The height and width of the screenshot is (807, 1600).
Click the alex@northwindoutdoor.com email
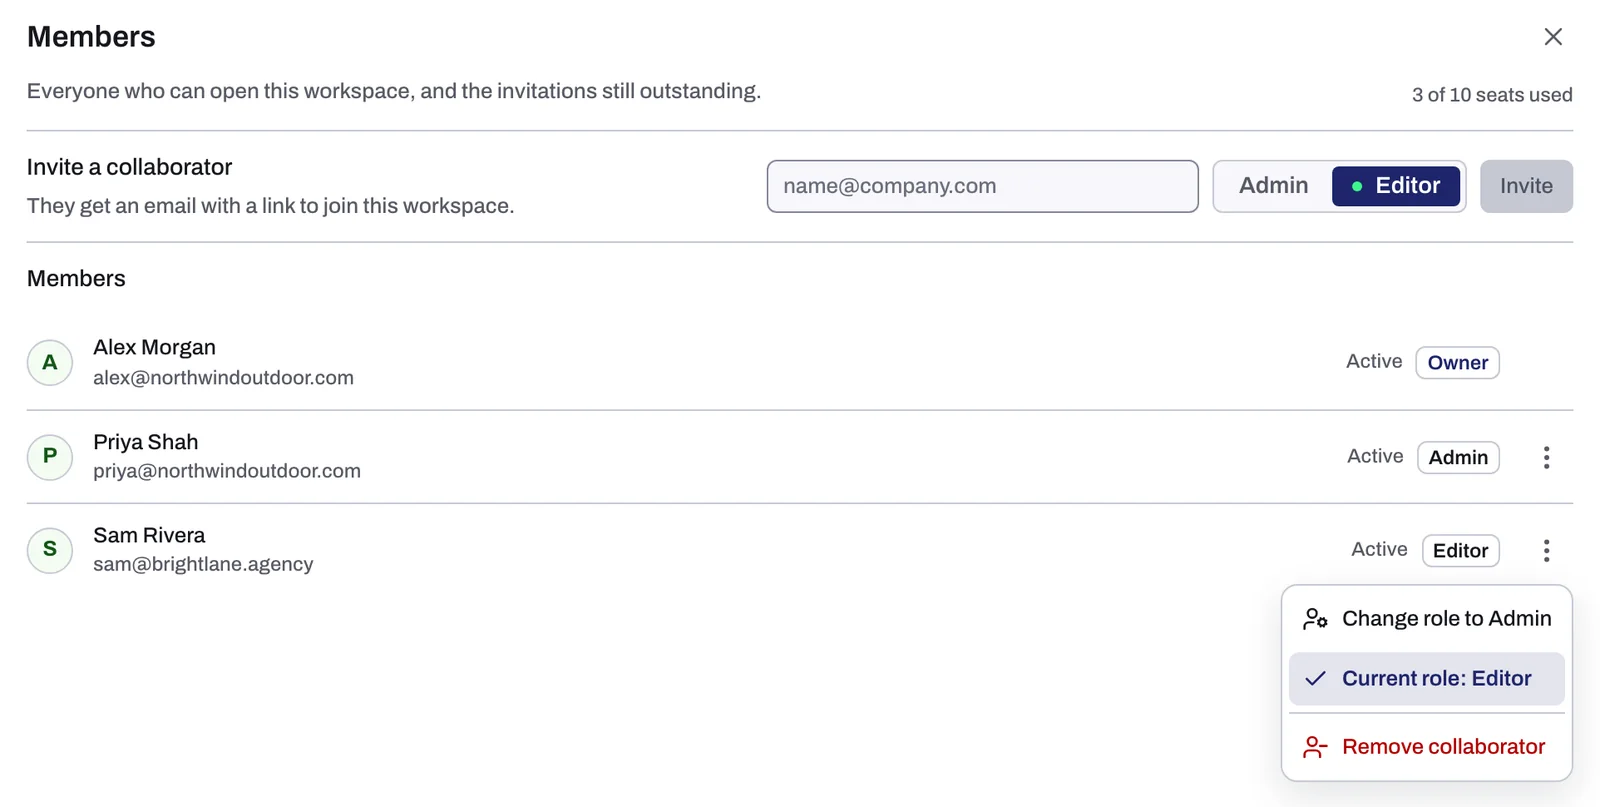[223, 378]
